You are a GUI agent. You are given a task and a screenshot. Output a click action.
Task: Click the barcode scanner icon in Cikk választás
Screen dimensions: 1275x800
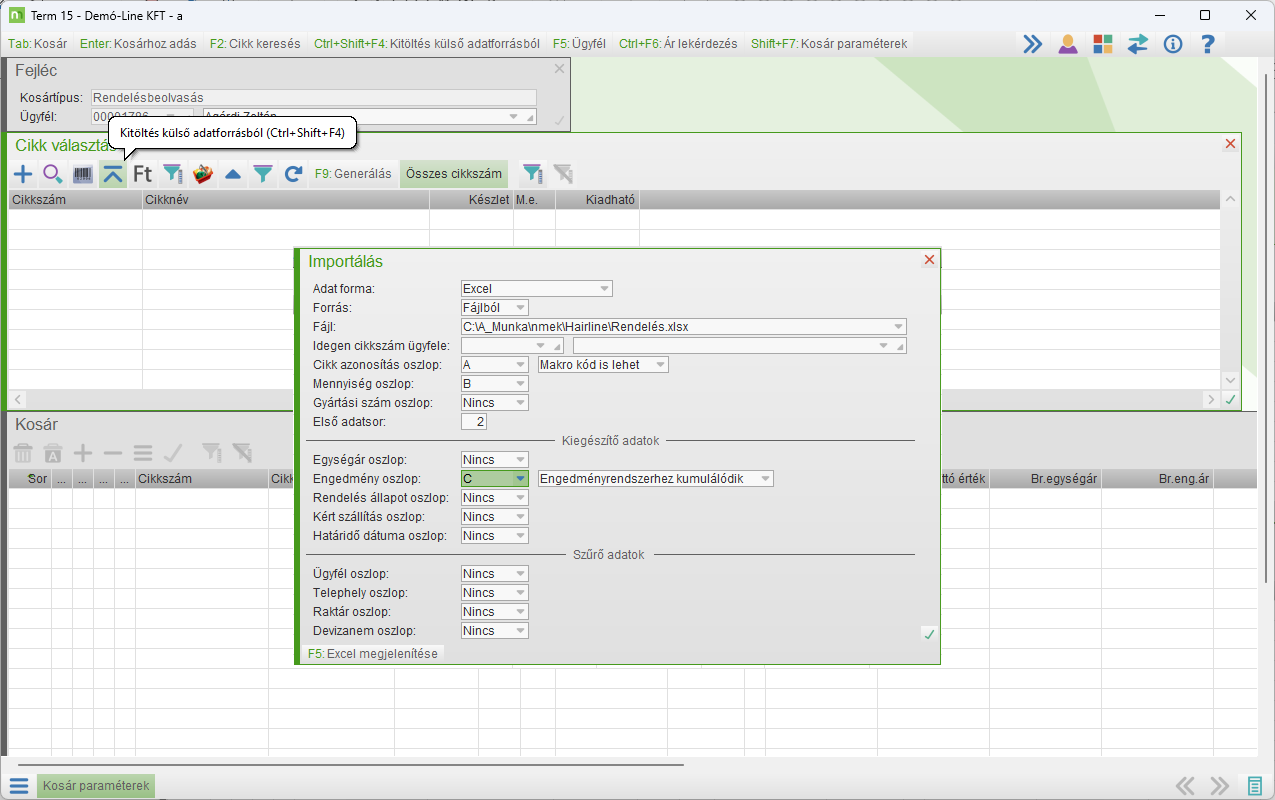coord(83,174)
